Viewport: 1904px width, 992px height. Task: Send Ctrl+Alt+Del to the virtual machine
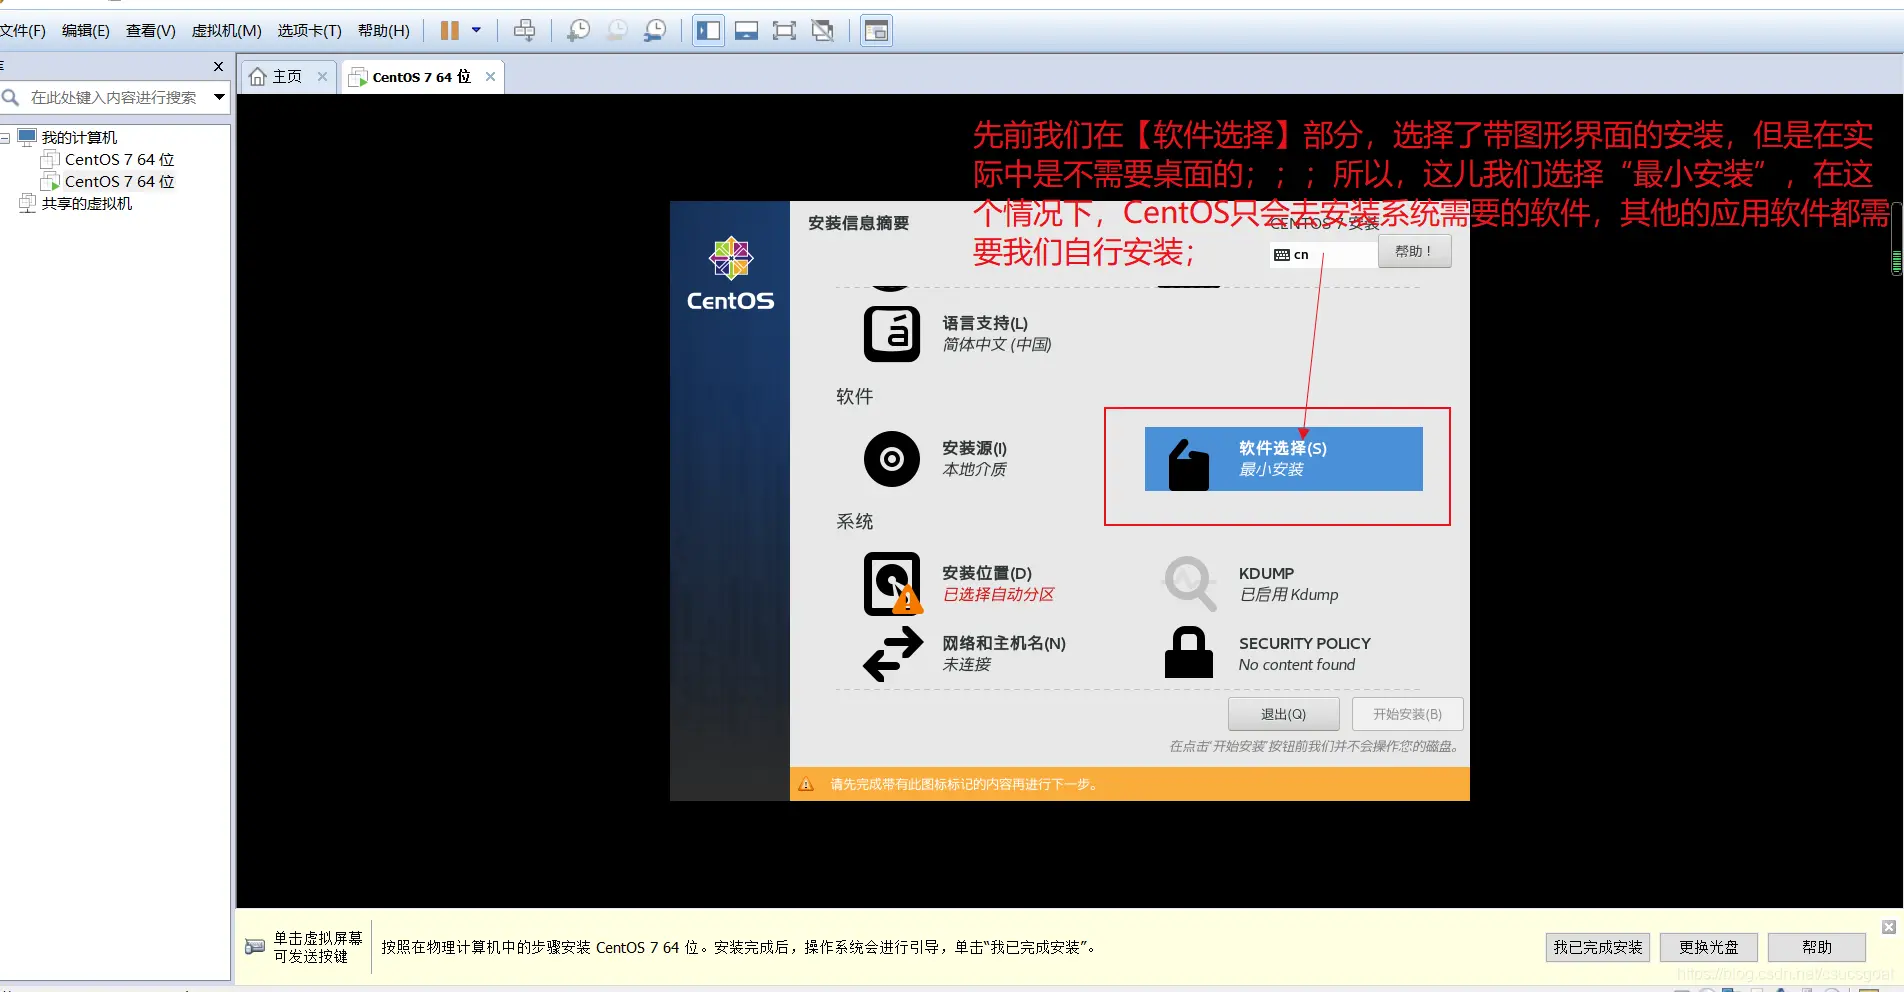[x=524, y=31]
